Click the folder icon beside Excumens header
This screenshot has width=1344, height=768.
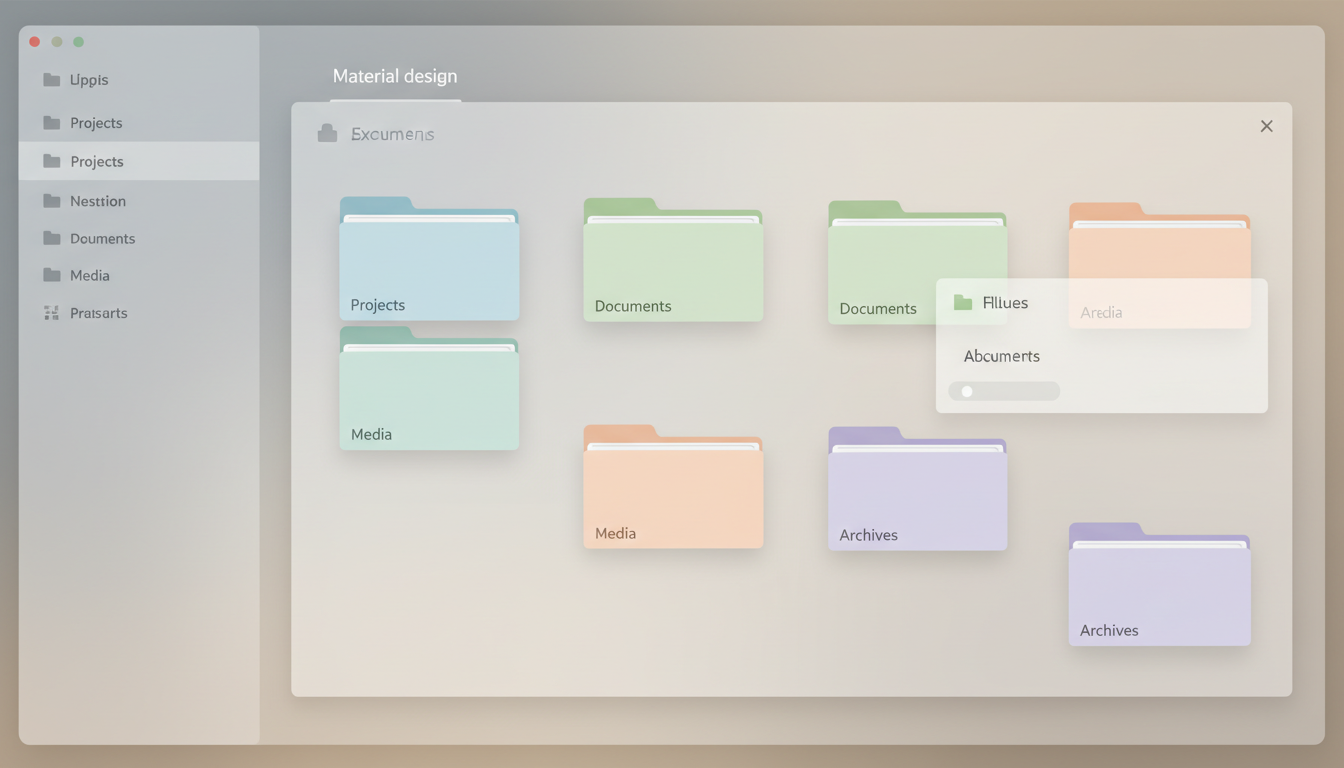pos(327,131)
